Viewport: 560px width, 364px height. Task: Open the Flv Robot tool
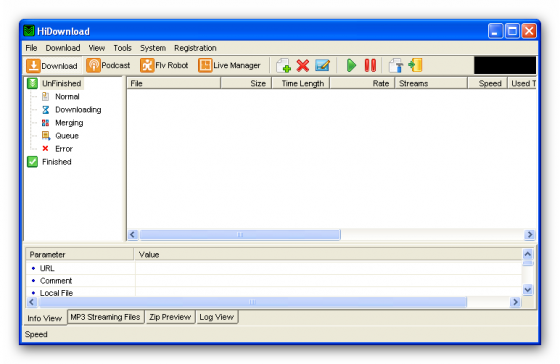164,65
